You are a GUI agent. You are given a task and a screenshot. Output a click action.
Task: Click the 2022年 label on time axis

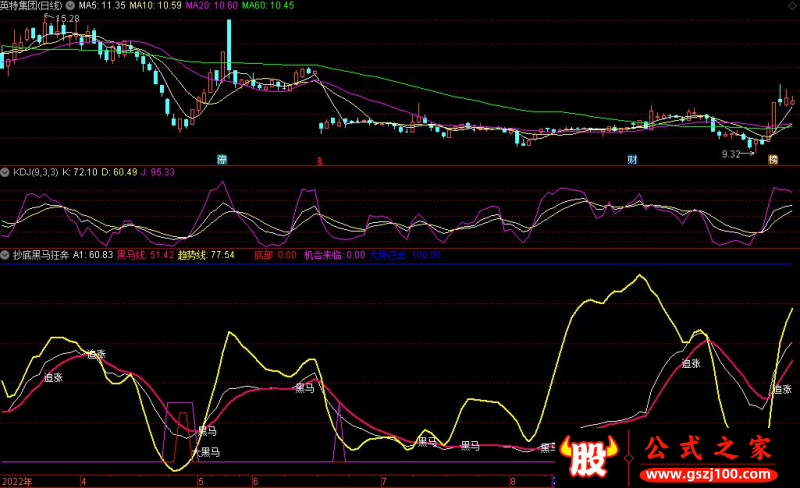pyautogui.click(x=17, y=481)
